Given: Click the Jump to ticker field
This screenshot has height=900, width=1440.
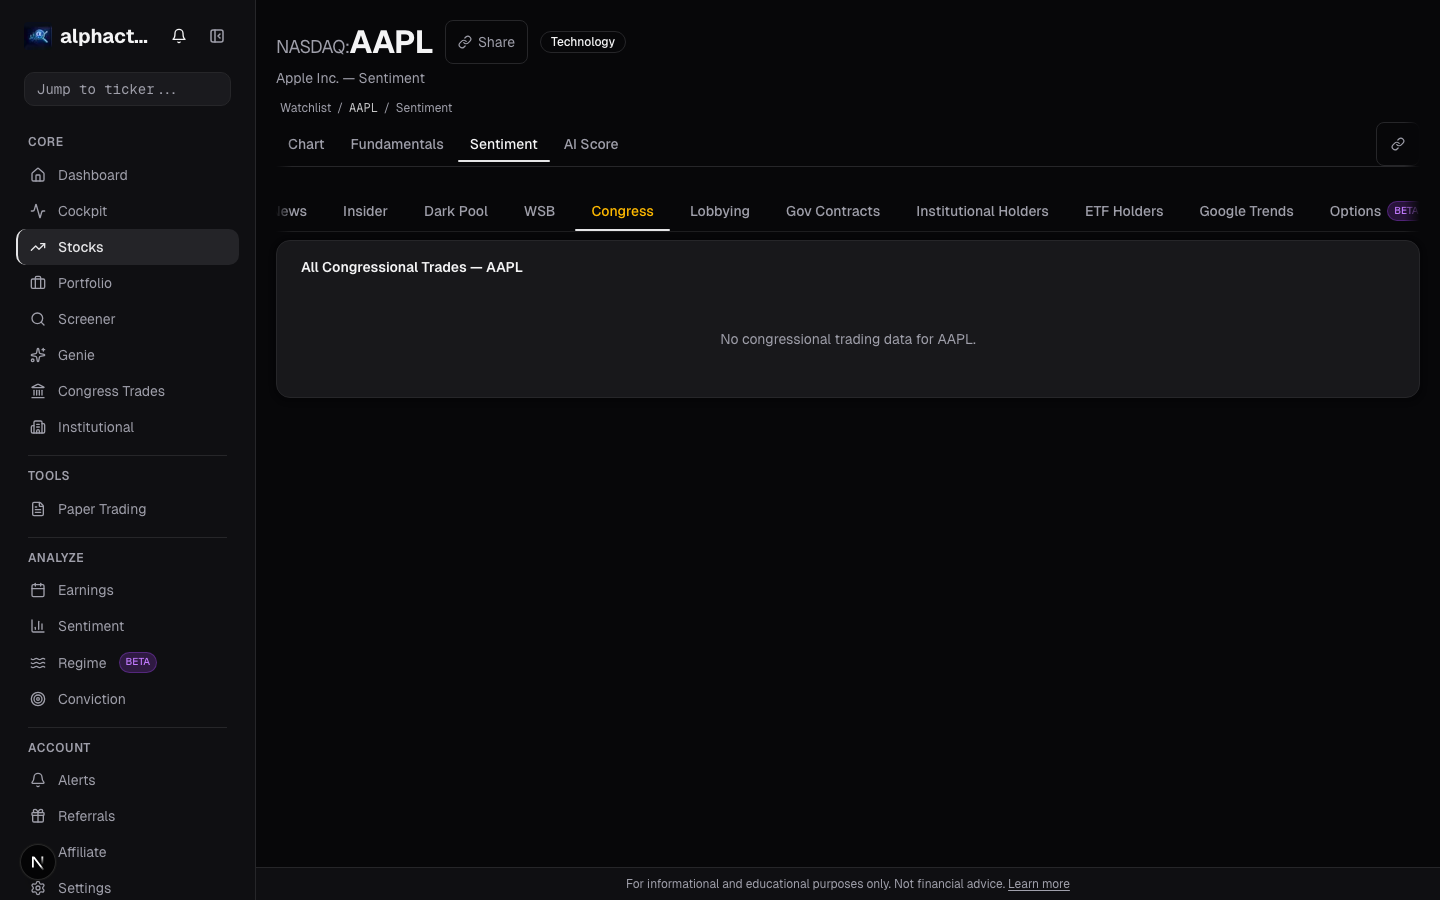Looking at the screenshot, I should pos(127,89).
